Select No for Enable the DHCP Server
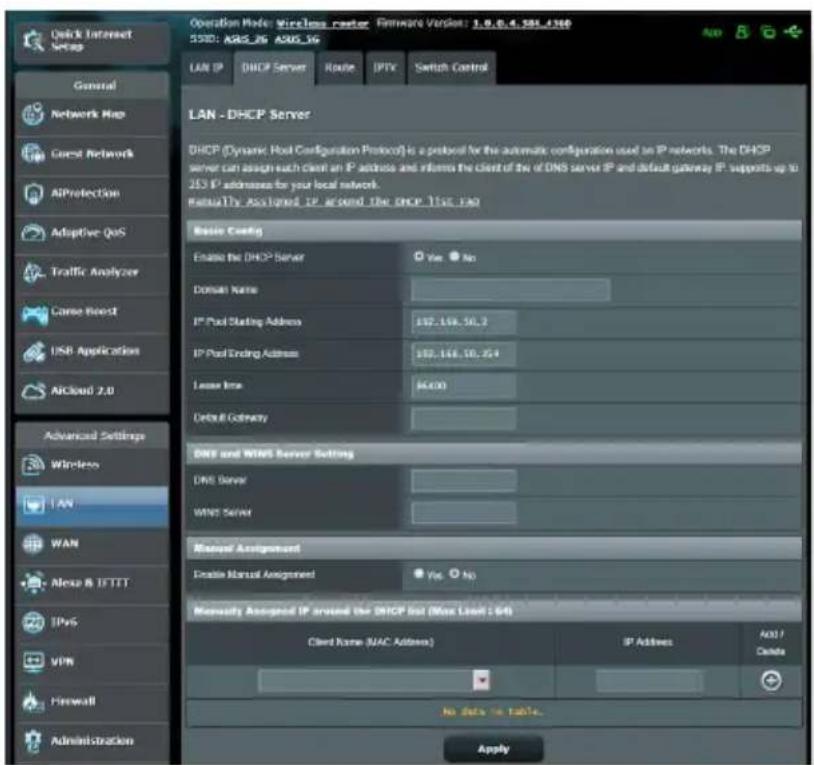Viewport: 814px width, 765px height. pyautogui.click(x=454, y=256)
